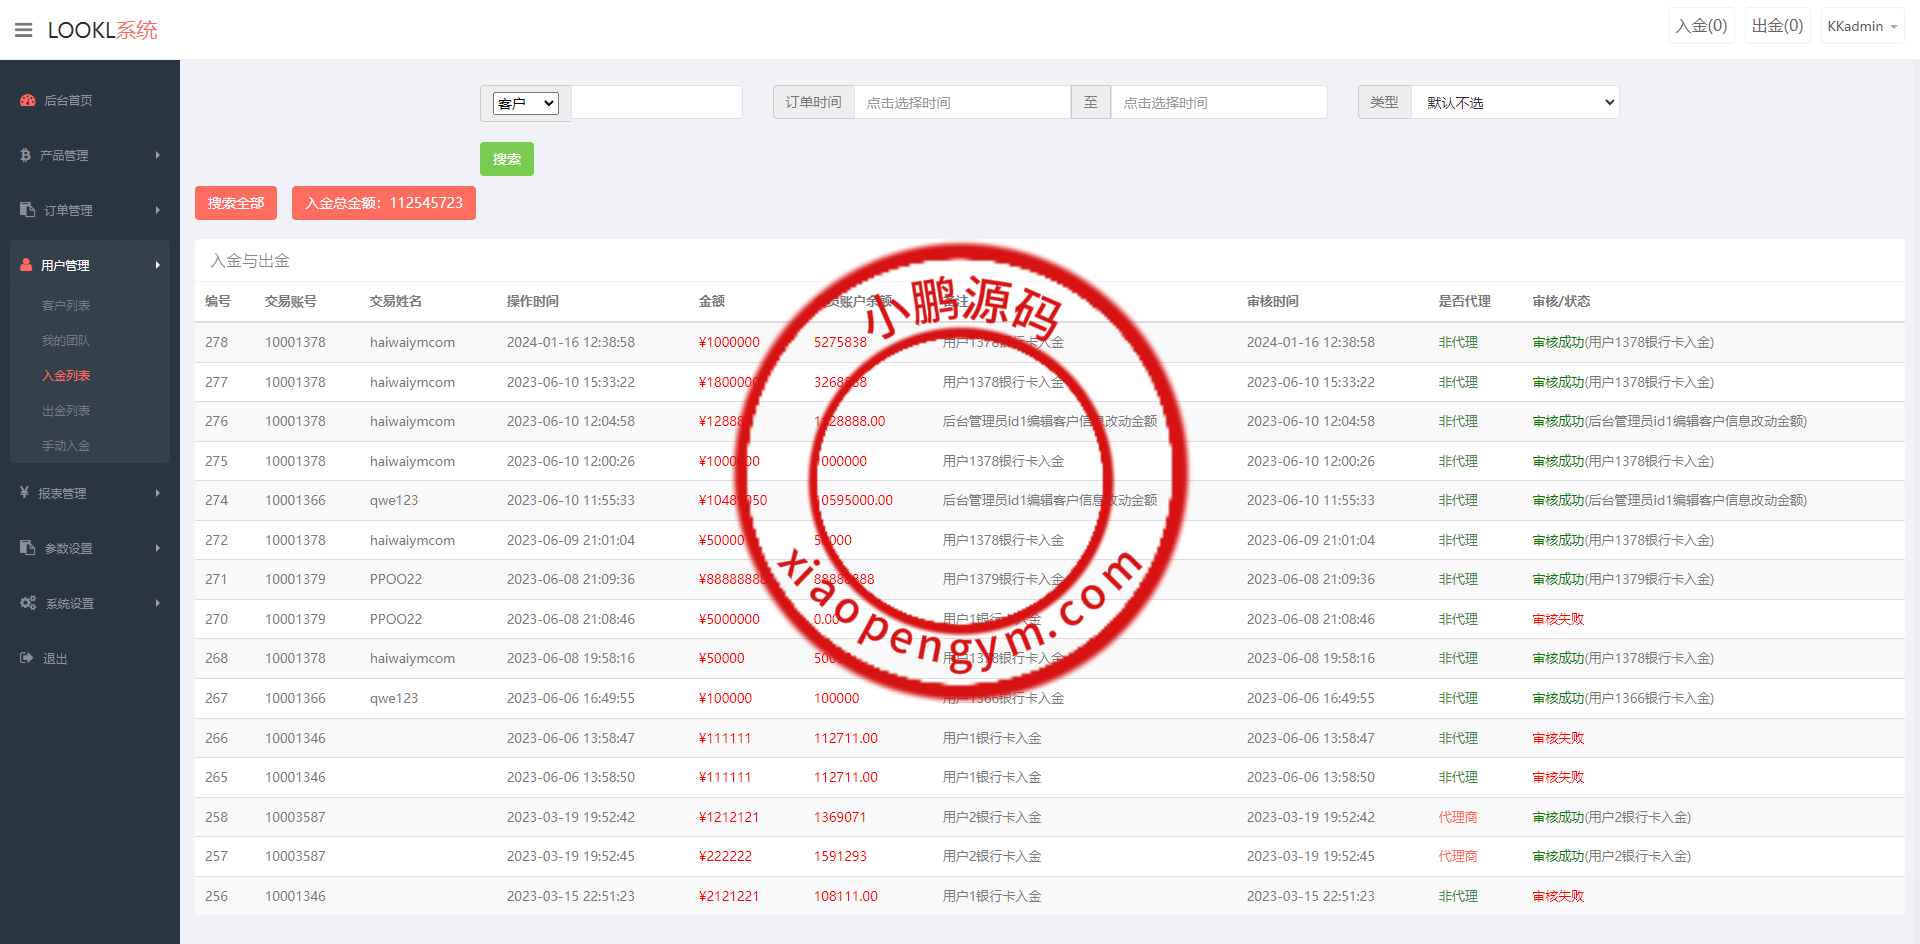Viewport: 1920px width, 944px height.
Task: Click the 搜索全部 button
Action: coord(236,203)
